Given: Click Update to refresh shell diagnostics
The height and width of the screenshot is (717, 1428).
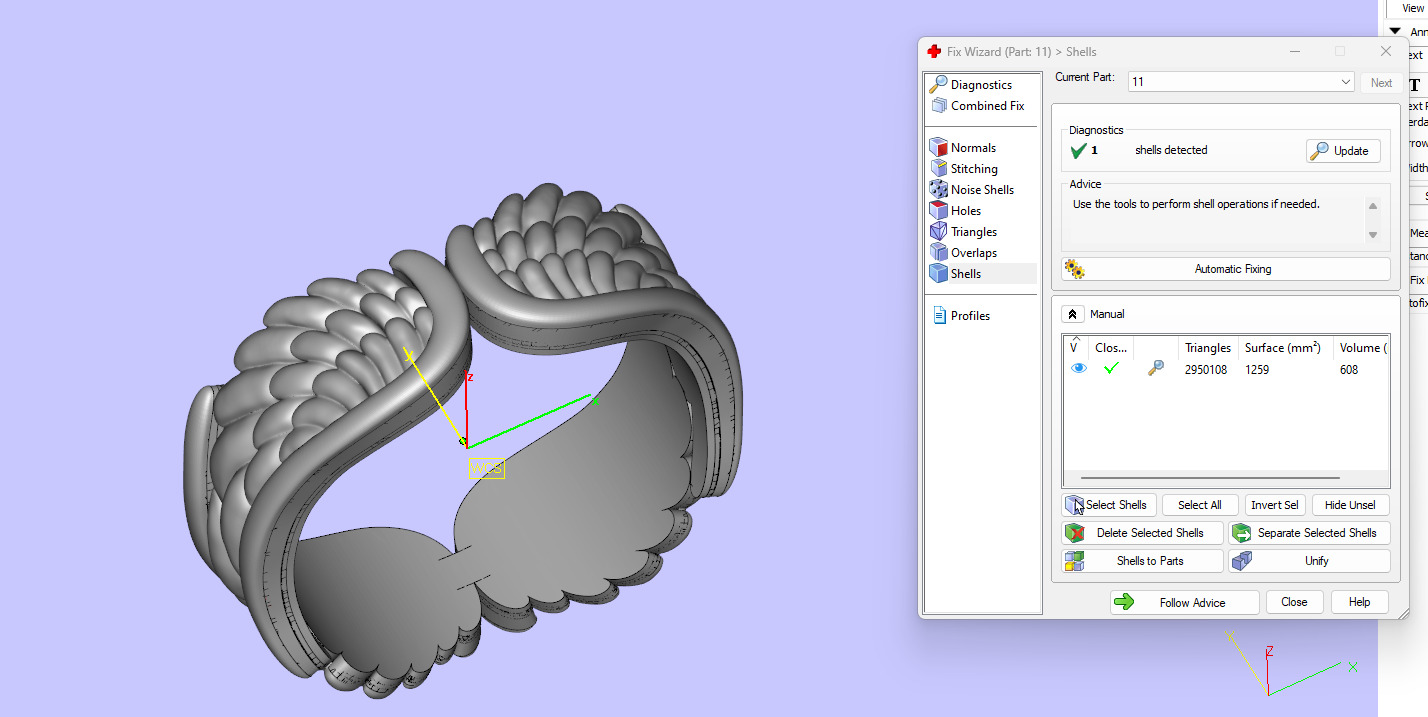Looking at the screenshot, I should click(x=1343, y=151).
